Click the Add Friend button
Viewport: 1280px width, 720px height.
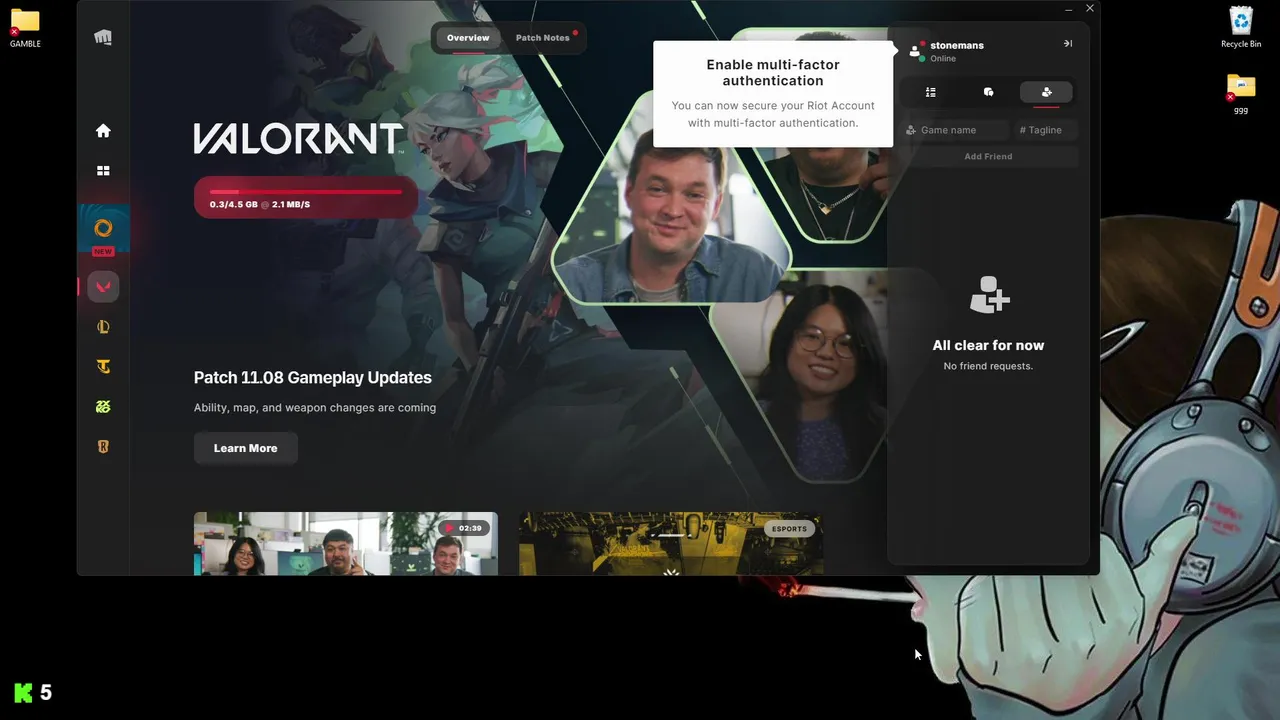click(x=988, y=156)
